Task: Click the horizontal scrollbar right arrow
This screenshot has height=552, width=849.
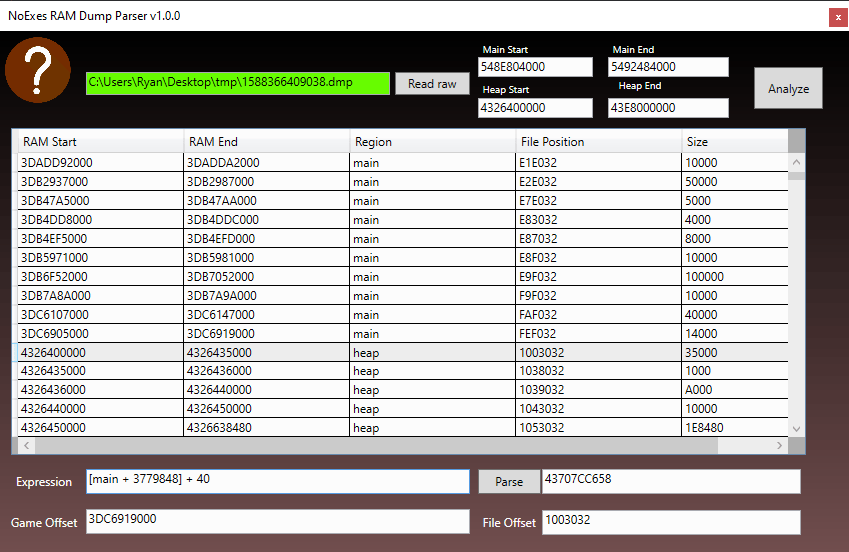Action: 782,445
